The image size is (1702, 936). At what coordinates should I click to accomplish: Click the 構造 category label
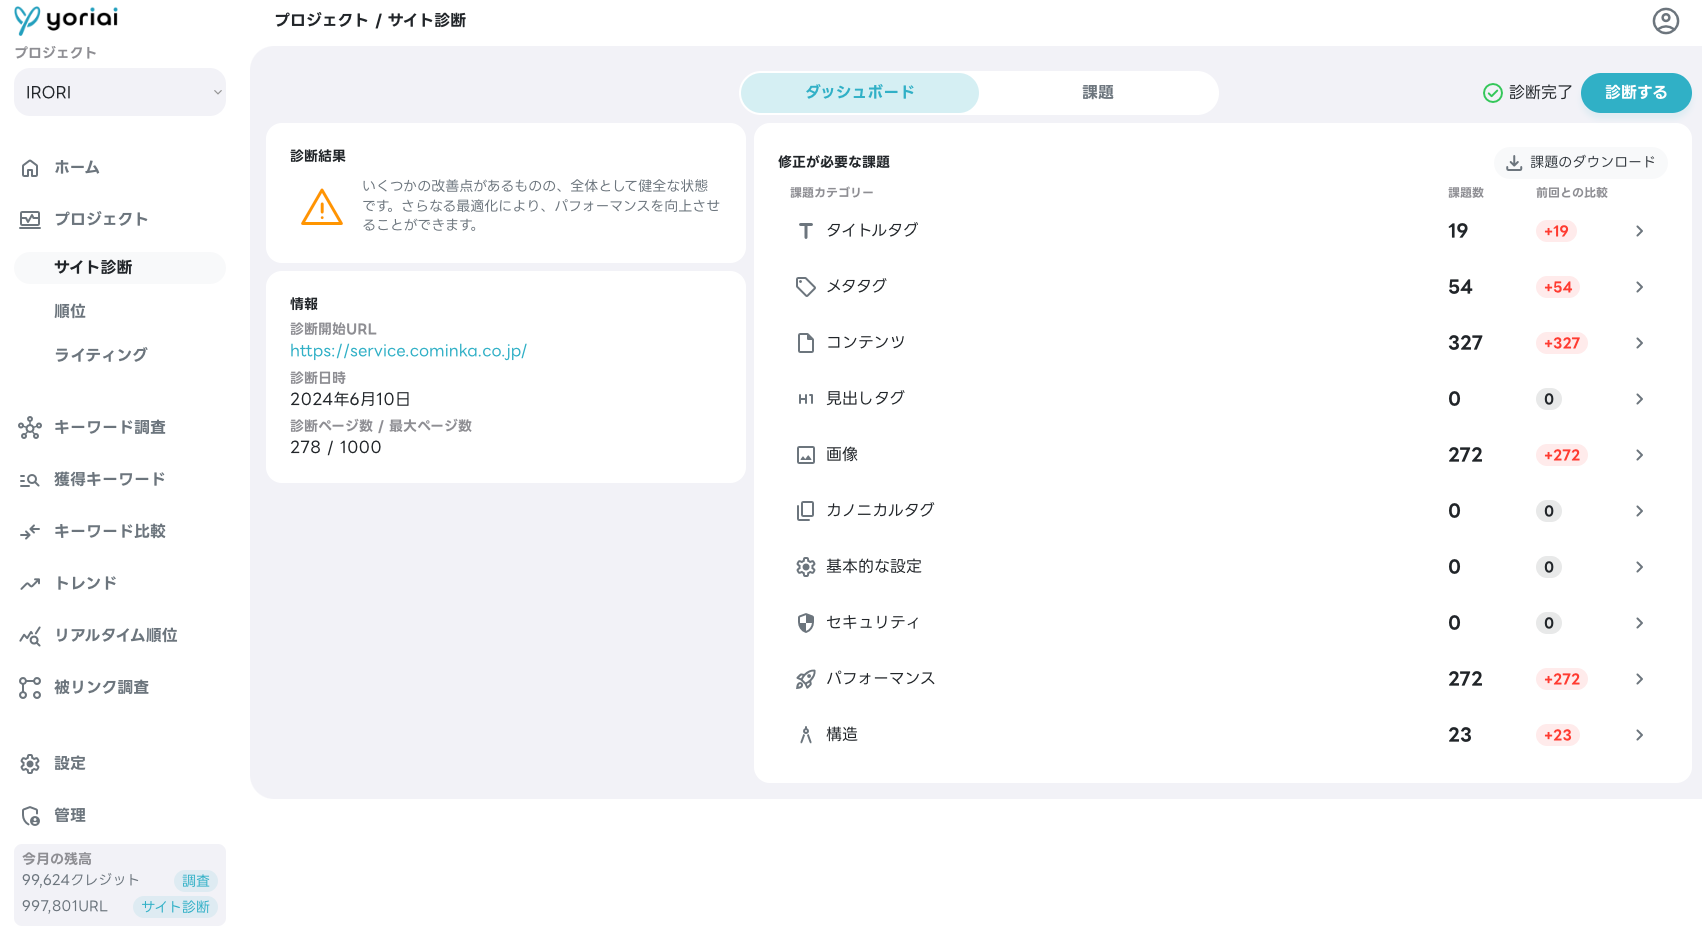tap(842, 734)
